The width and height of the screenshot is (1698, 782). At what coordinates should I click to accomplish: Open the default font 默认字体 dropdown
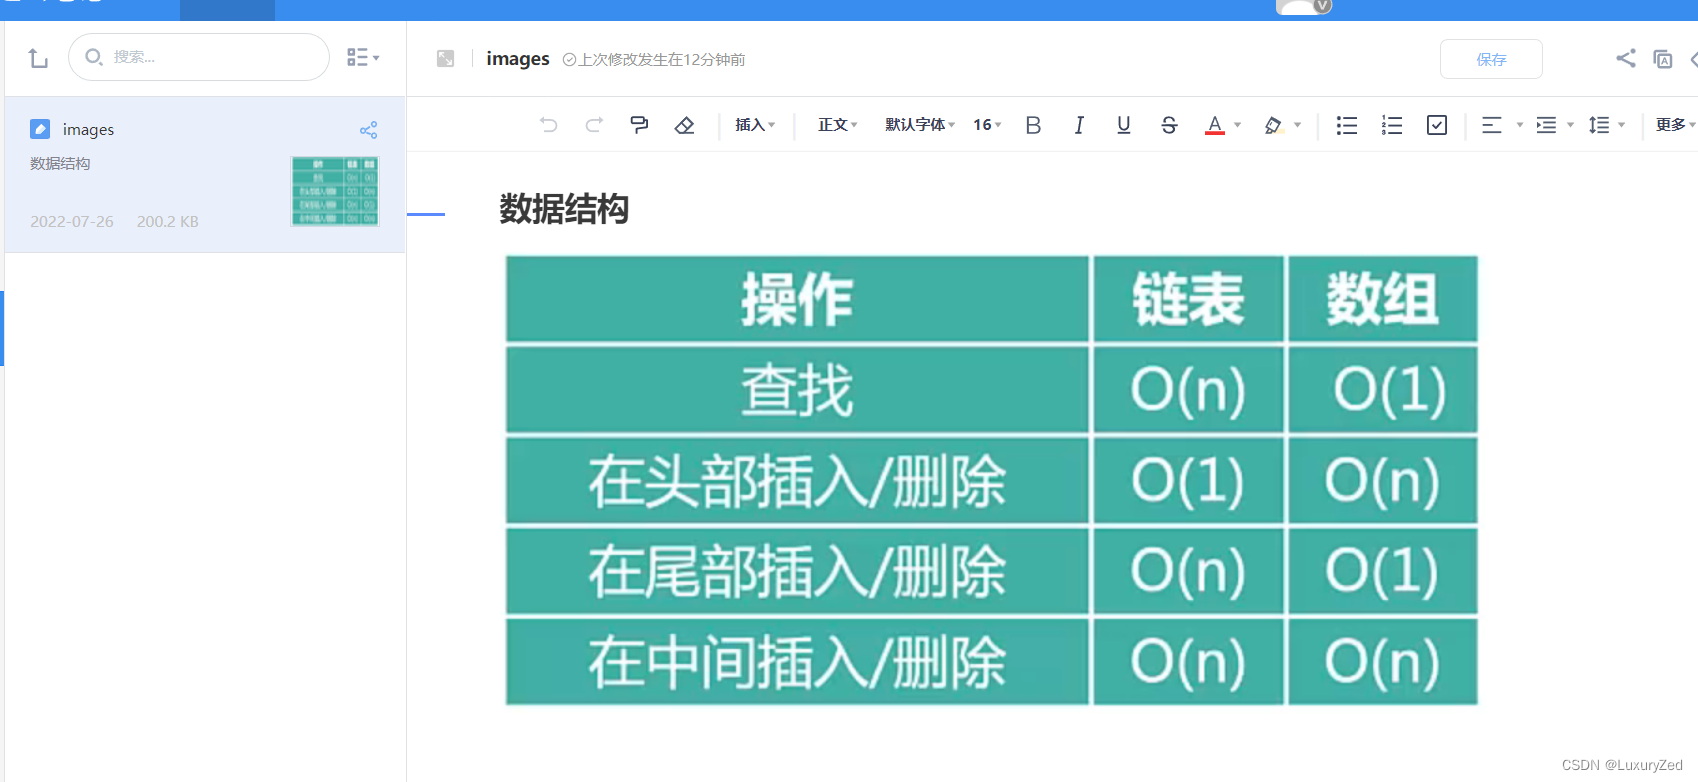click(x=920, y=125)
